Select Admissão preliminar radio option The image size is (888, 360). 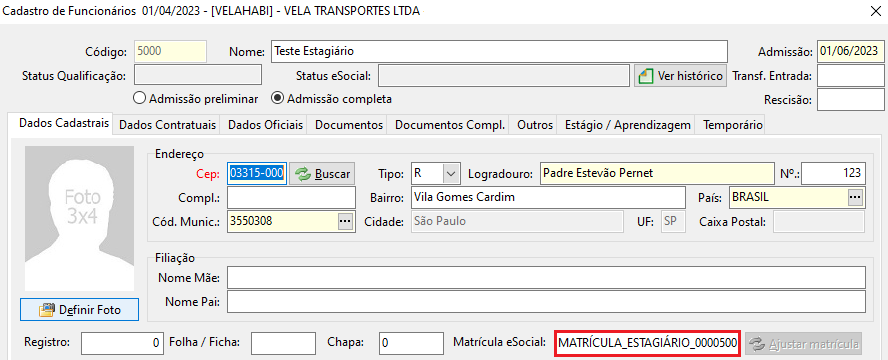tap(195, 98)
